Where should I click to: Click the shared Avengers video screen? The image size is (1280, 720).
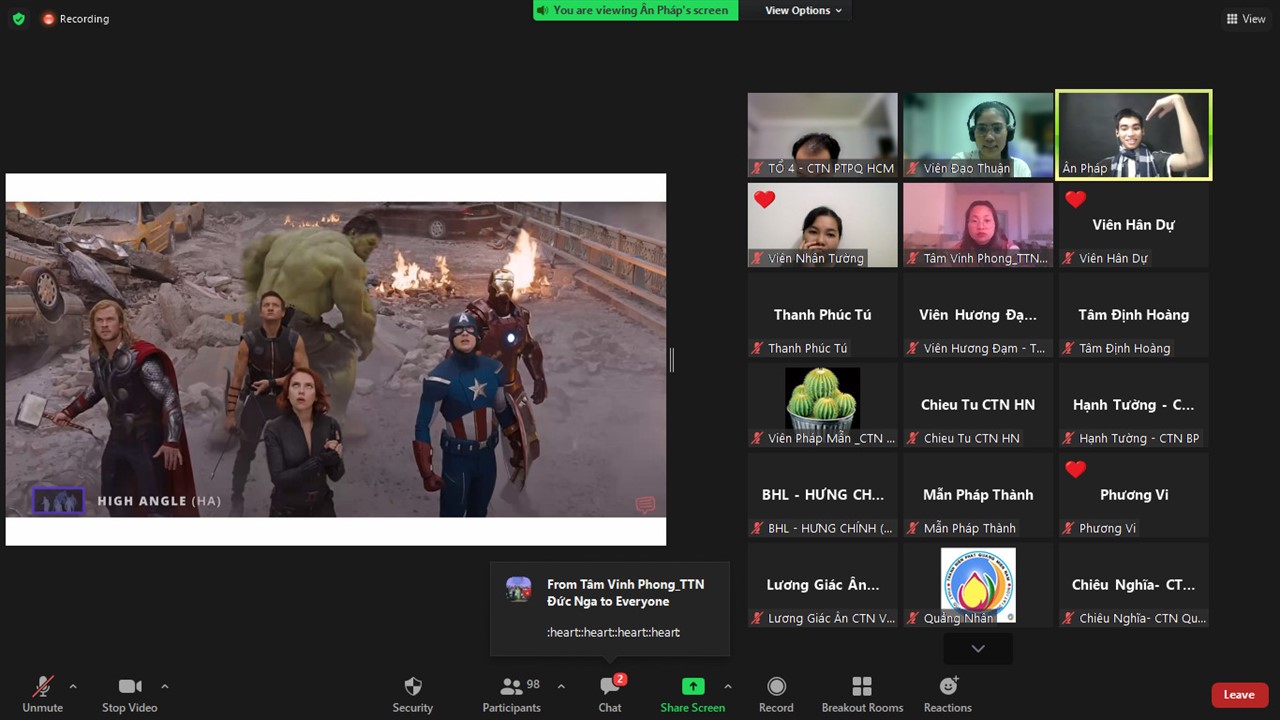point(336,359)
